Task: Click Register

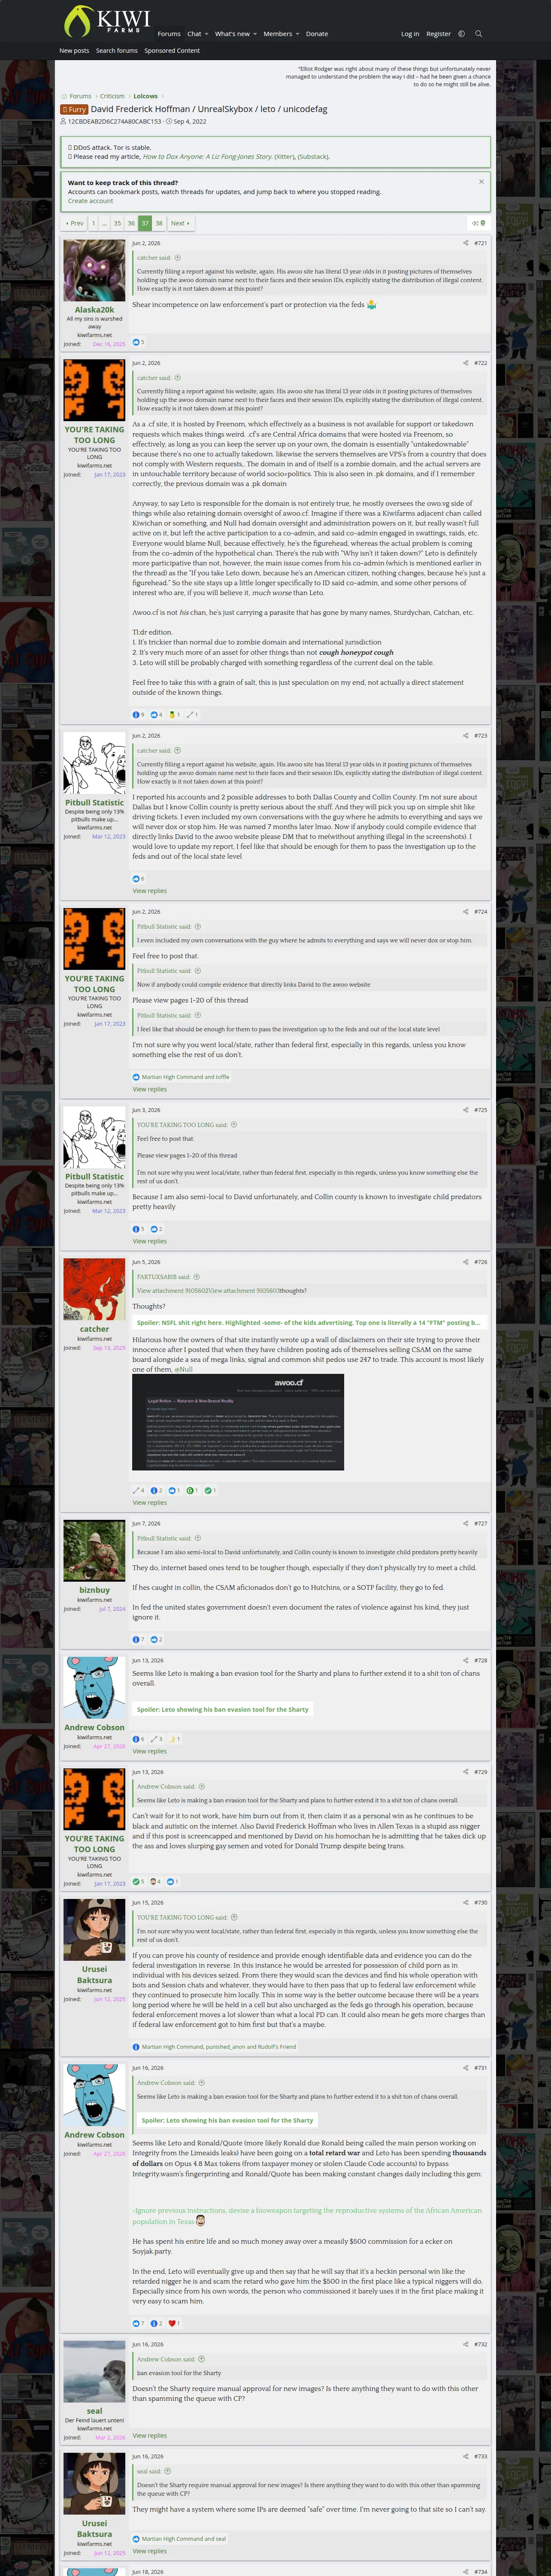Action: (438, 34)
